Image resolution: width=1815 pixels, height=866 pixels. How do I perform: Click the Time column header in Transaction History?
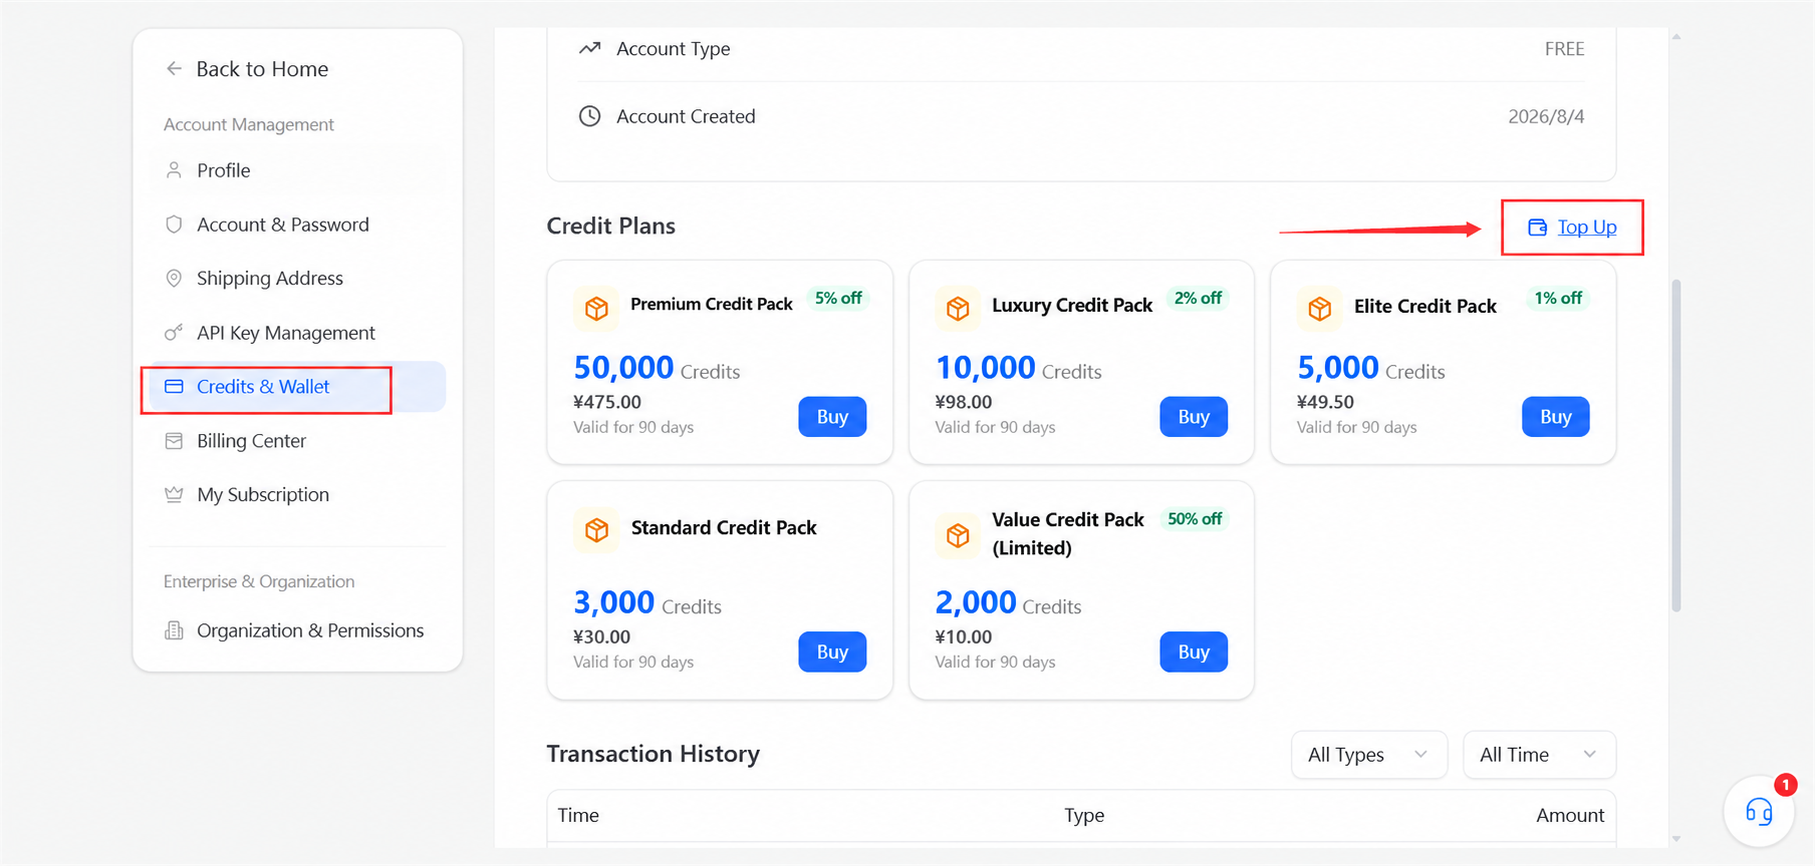click(x=578, y=815)
